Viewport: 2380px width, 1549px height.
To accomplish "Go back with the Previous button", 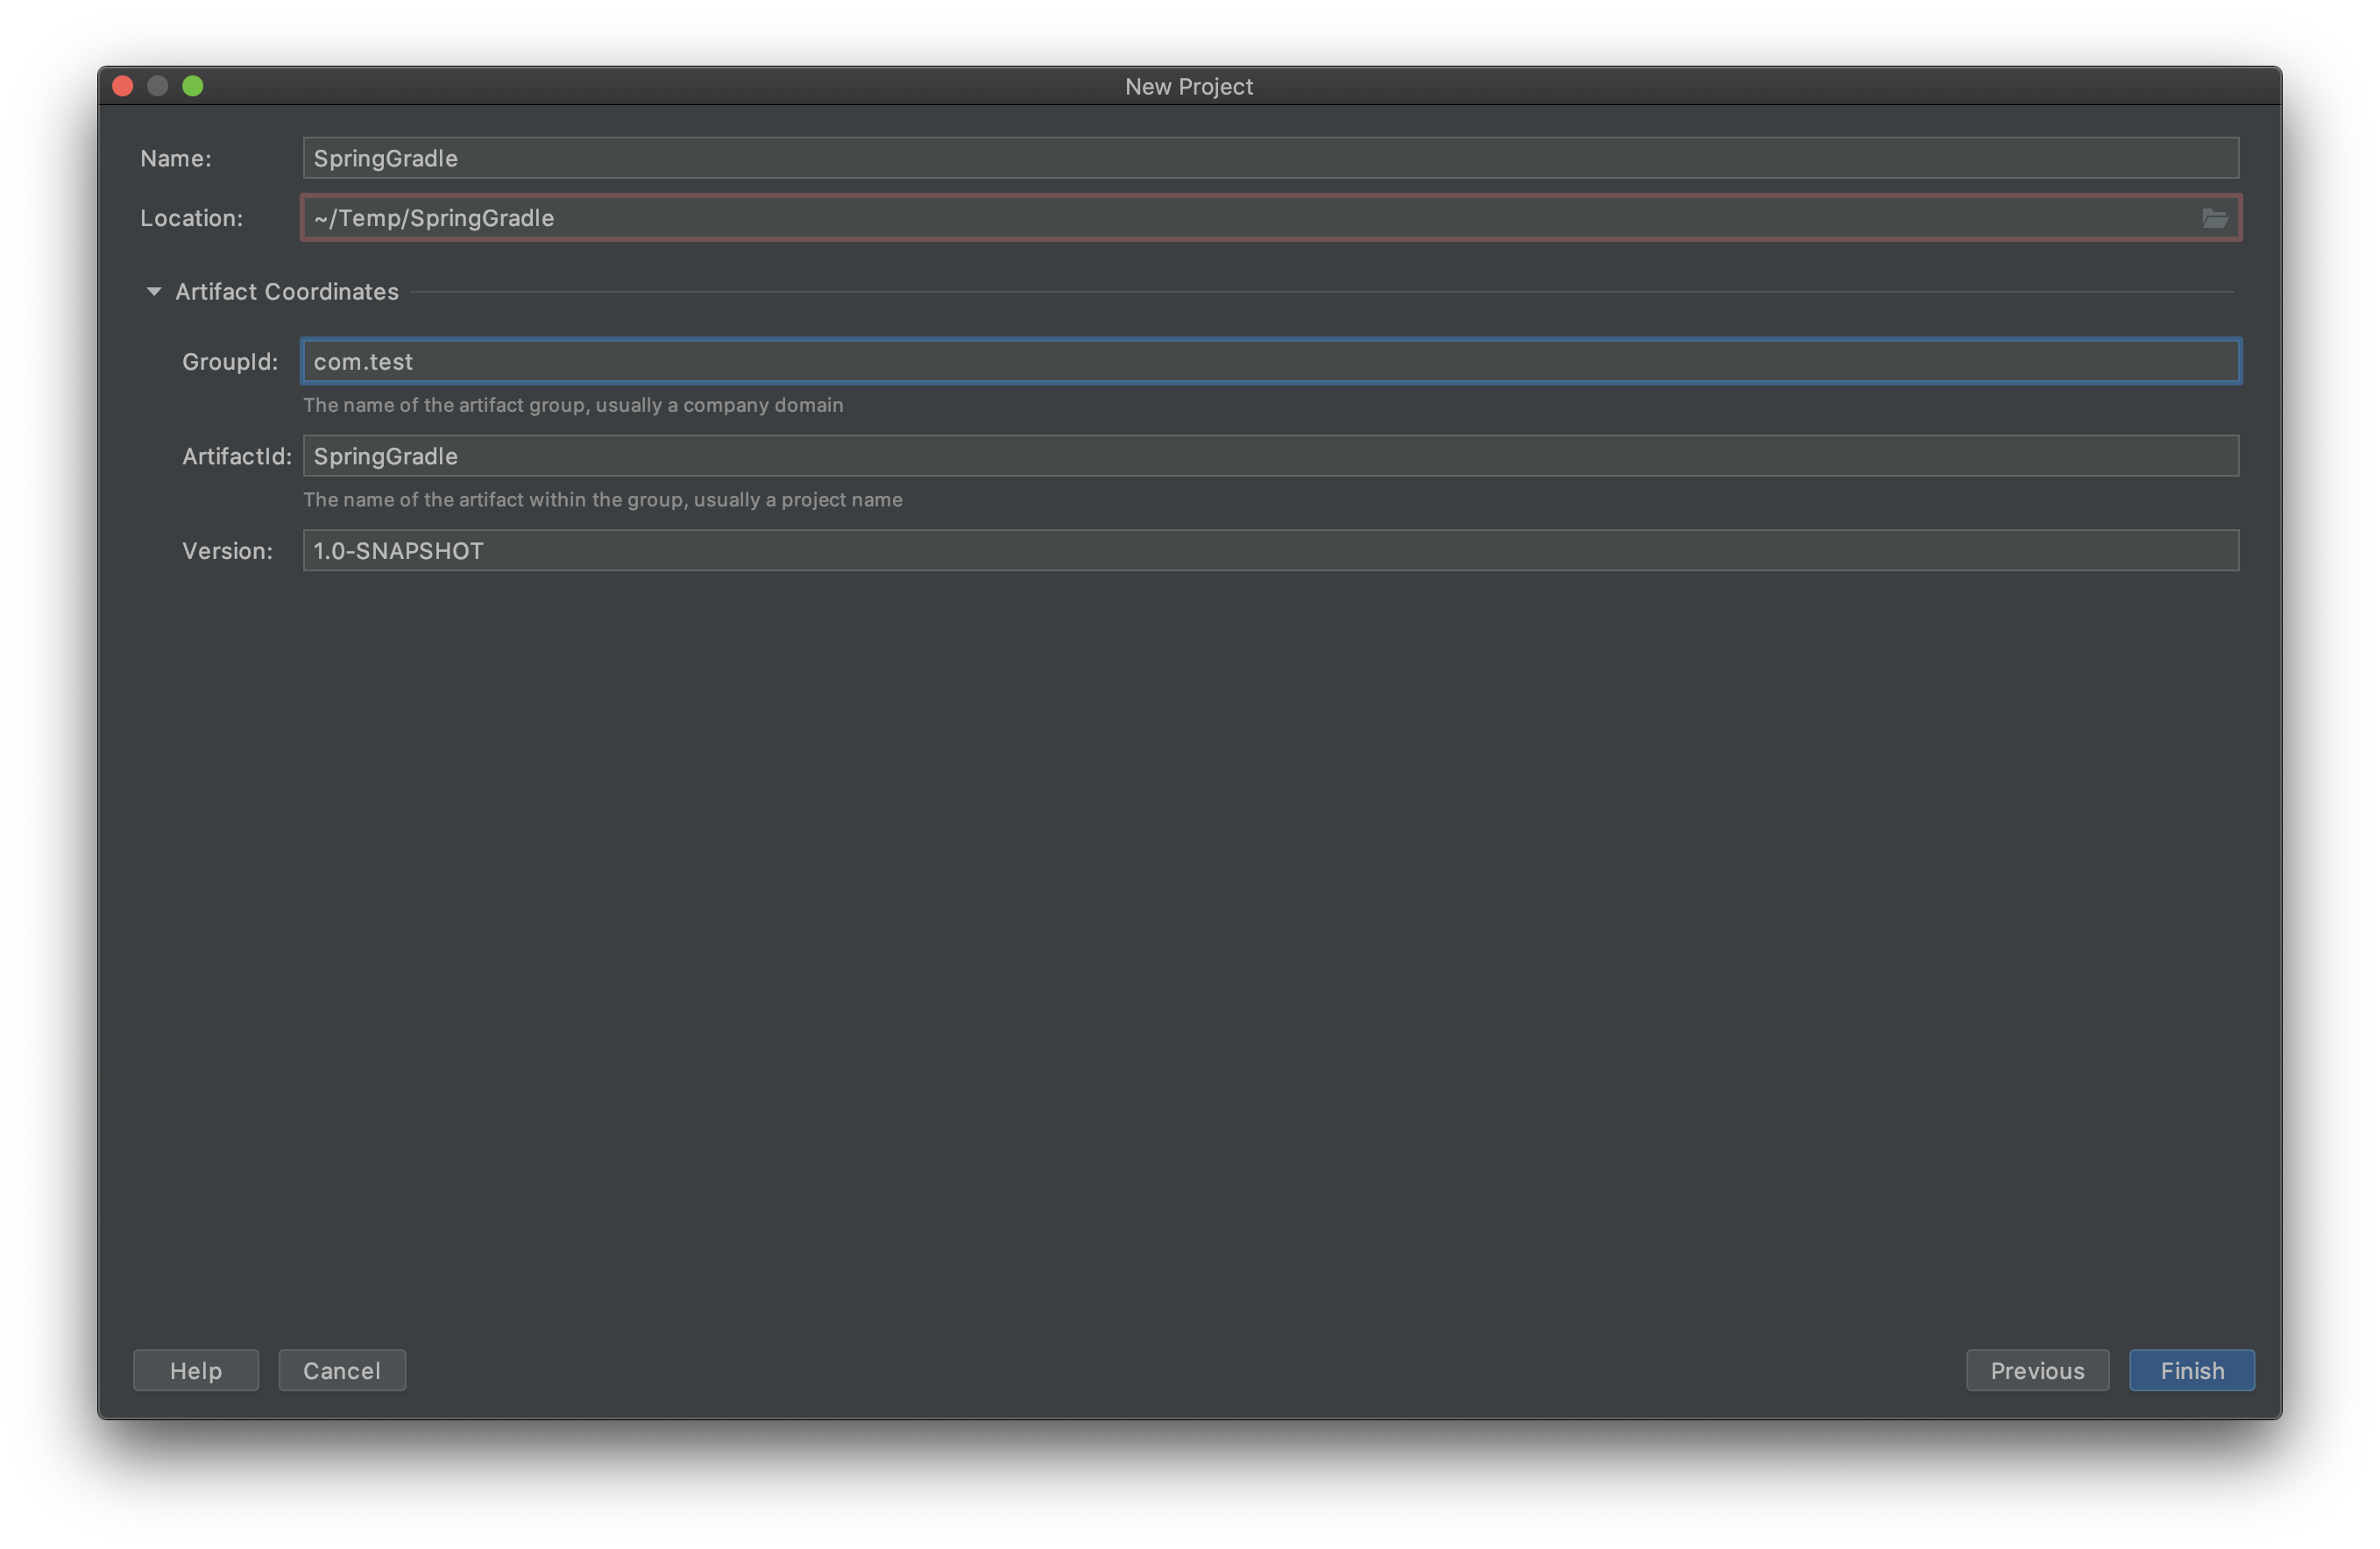I will tap(2037, 1370).
